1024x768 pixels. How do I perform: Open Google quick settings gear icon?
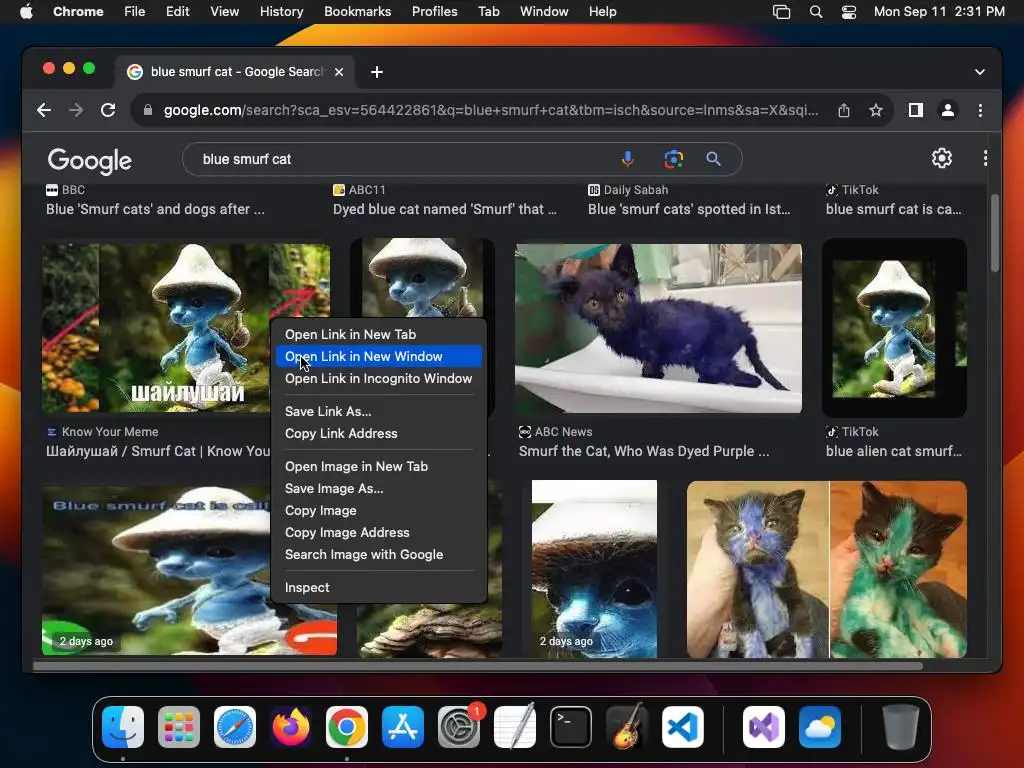941,158
